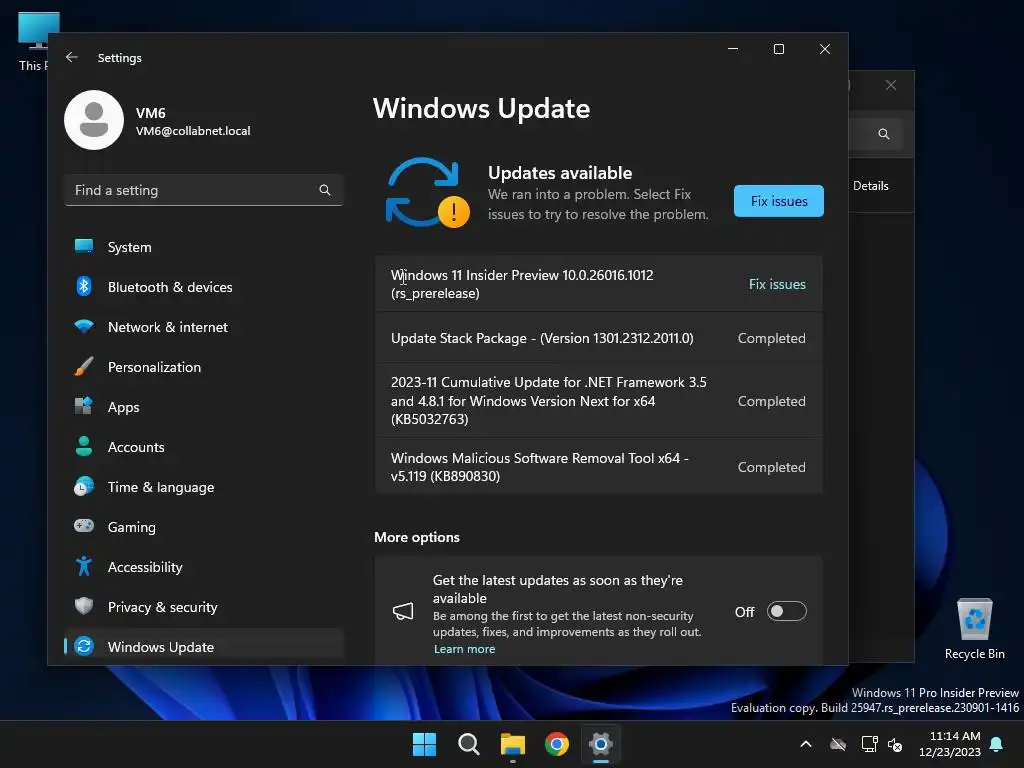
Task: Launch Google Chrome from the taskbar
Action: 557,744
